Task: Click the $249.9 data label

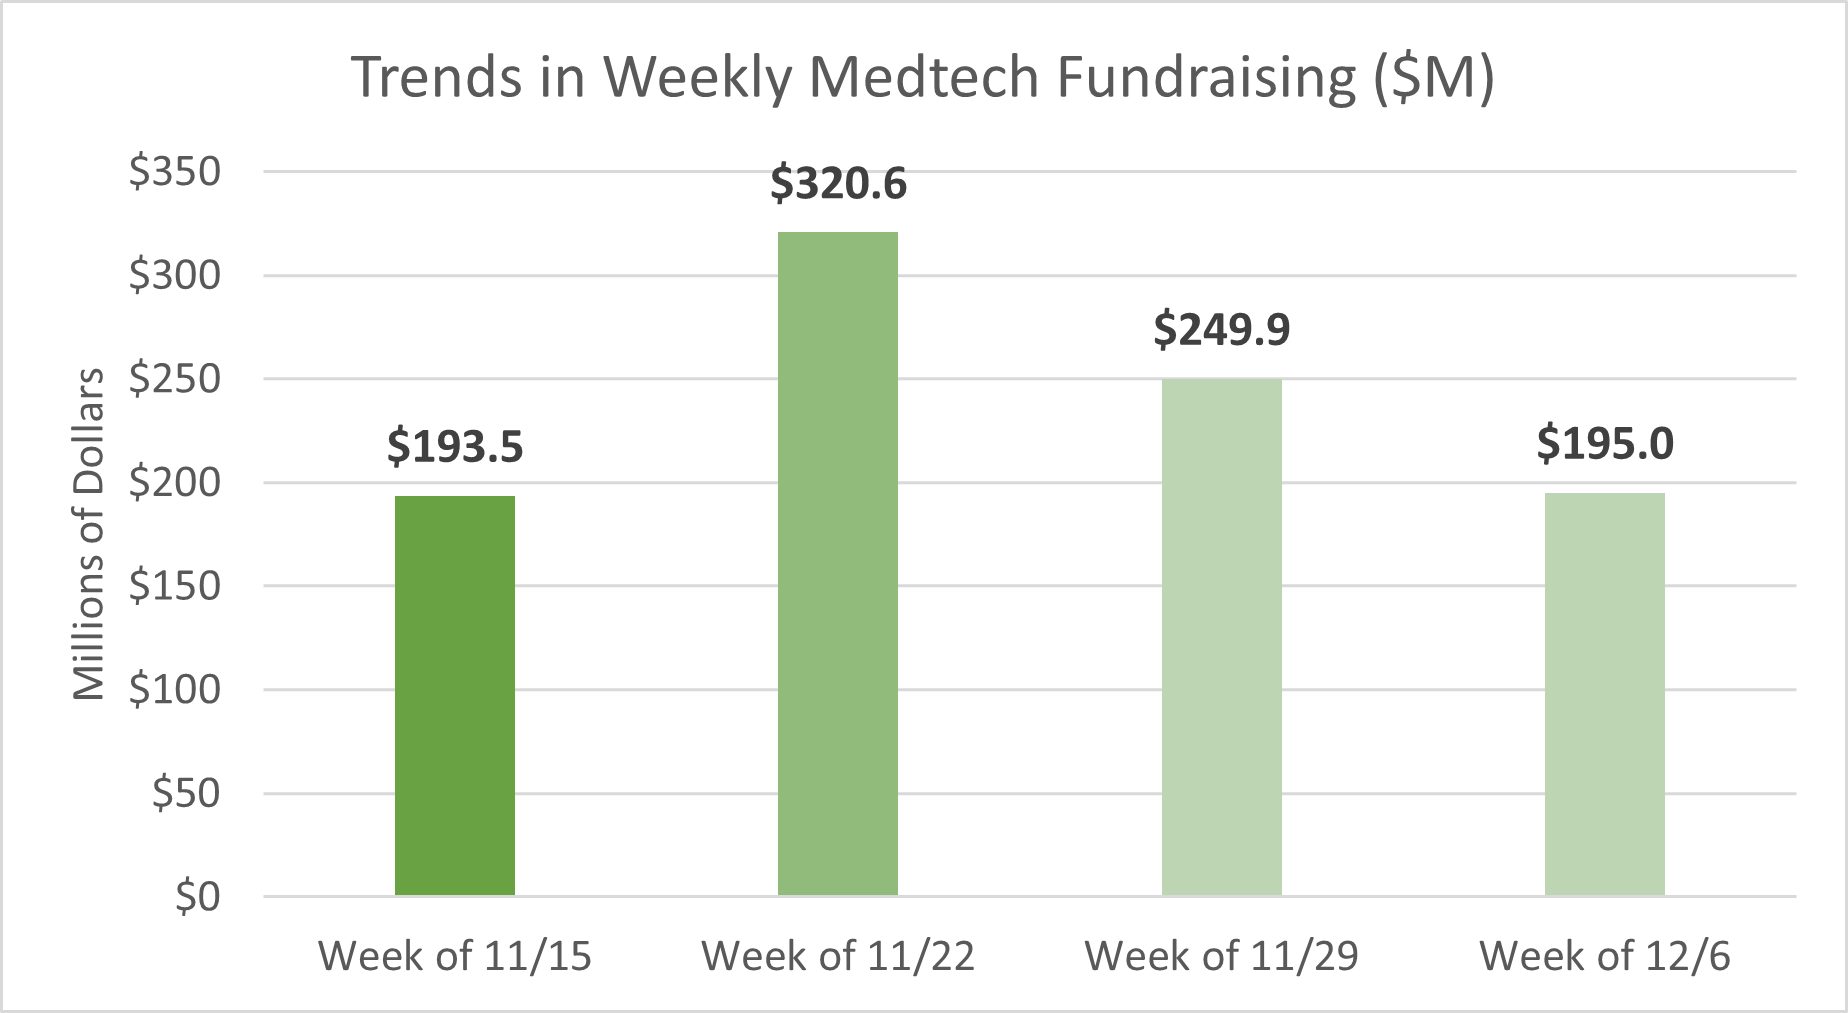Action: pyautogui.click(x=1221, y=329)
